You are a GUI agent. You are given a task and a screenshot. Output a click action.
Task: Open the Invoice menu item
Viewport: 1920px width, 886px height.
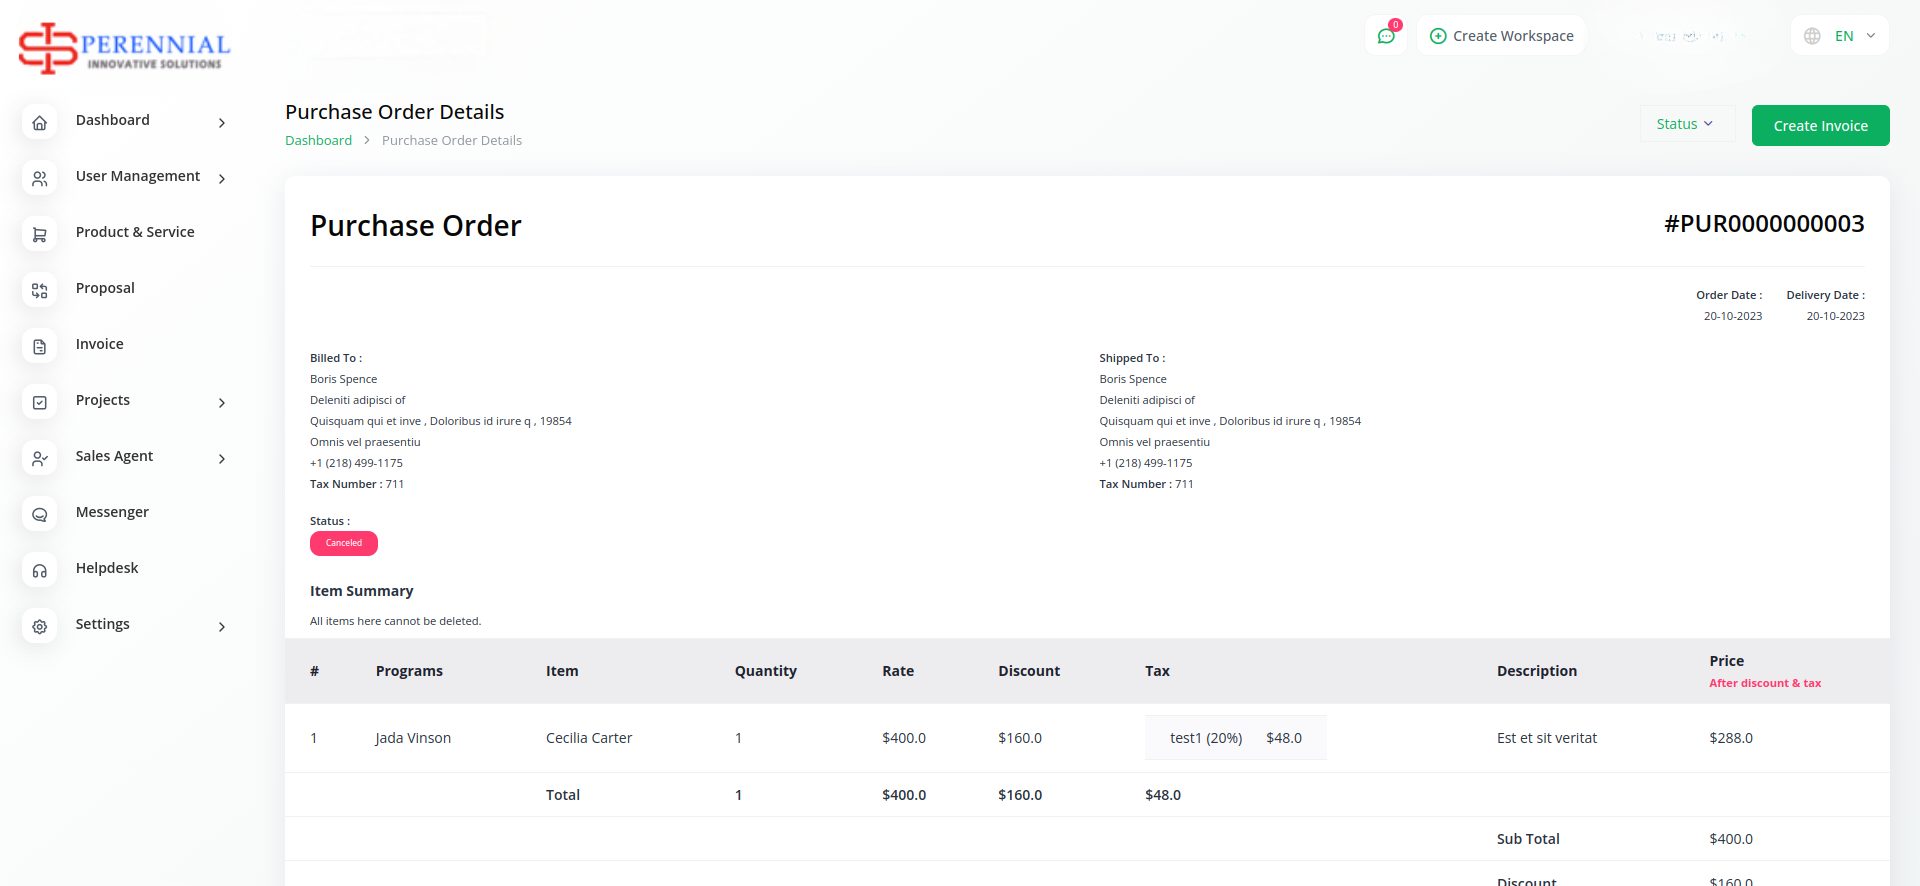(x=100, y=344)
